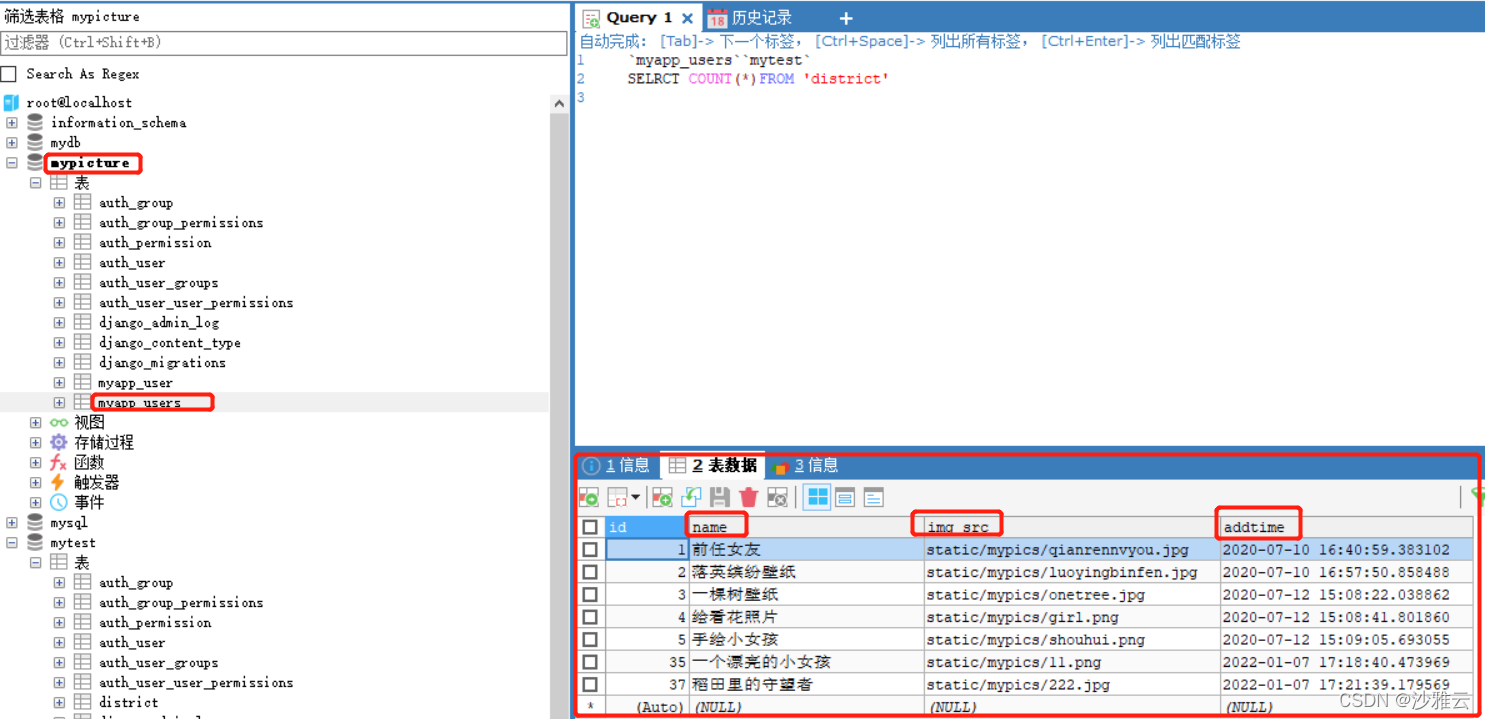Check the row checkbox for id 3
The width and height of the screenshot is (1485, 719).
tap(590, 594)
